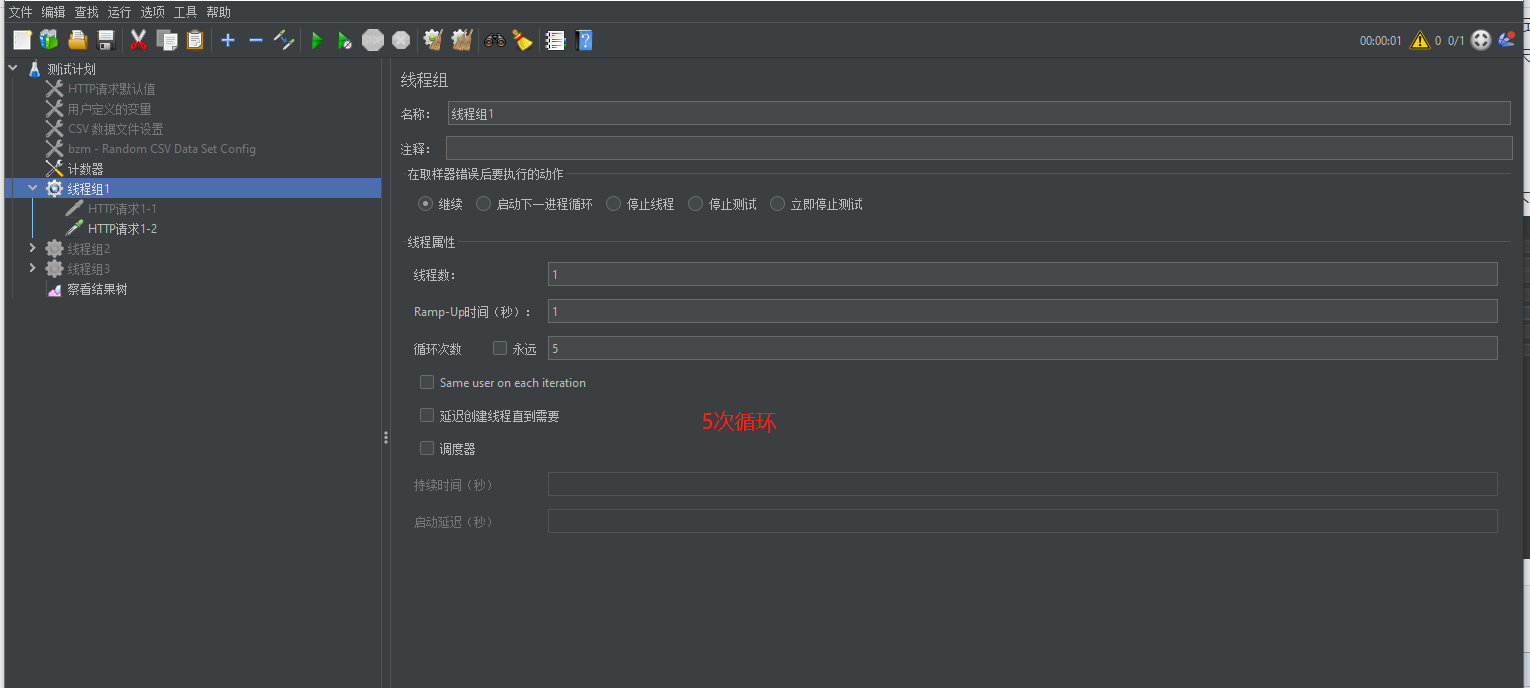Image resolution: width=1530 pixels, height=688 pixels.
Task: Open Help with question mark icon
Action: 584,40
